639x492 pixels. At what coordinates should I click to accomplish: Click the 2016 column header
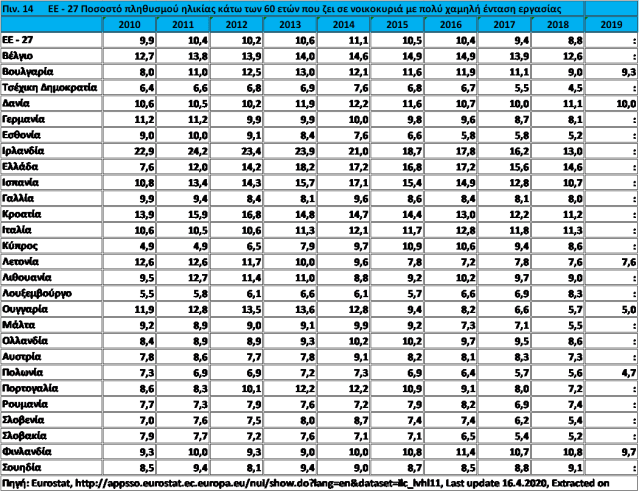coord(450,23)
